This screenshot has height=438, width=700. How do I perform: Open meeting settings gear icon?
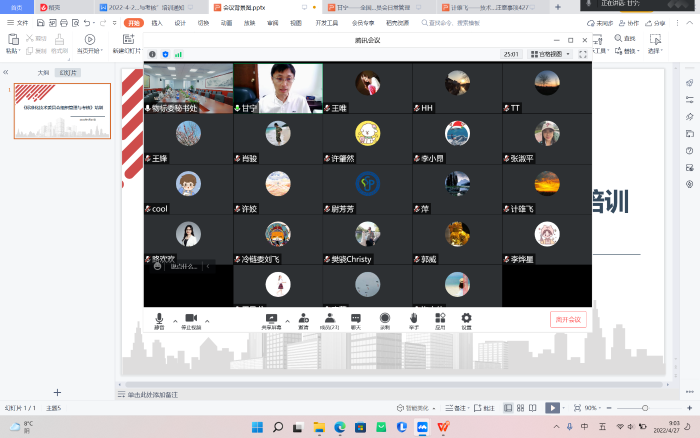point(466,319)
